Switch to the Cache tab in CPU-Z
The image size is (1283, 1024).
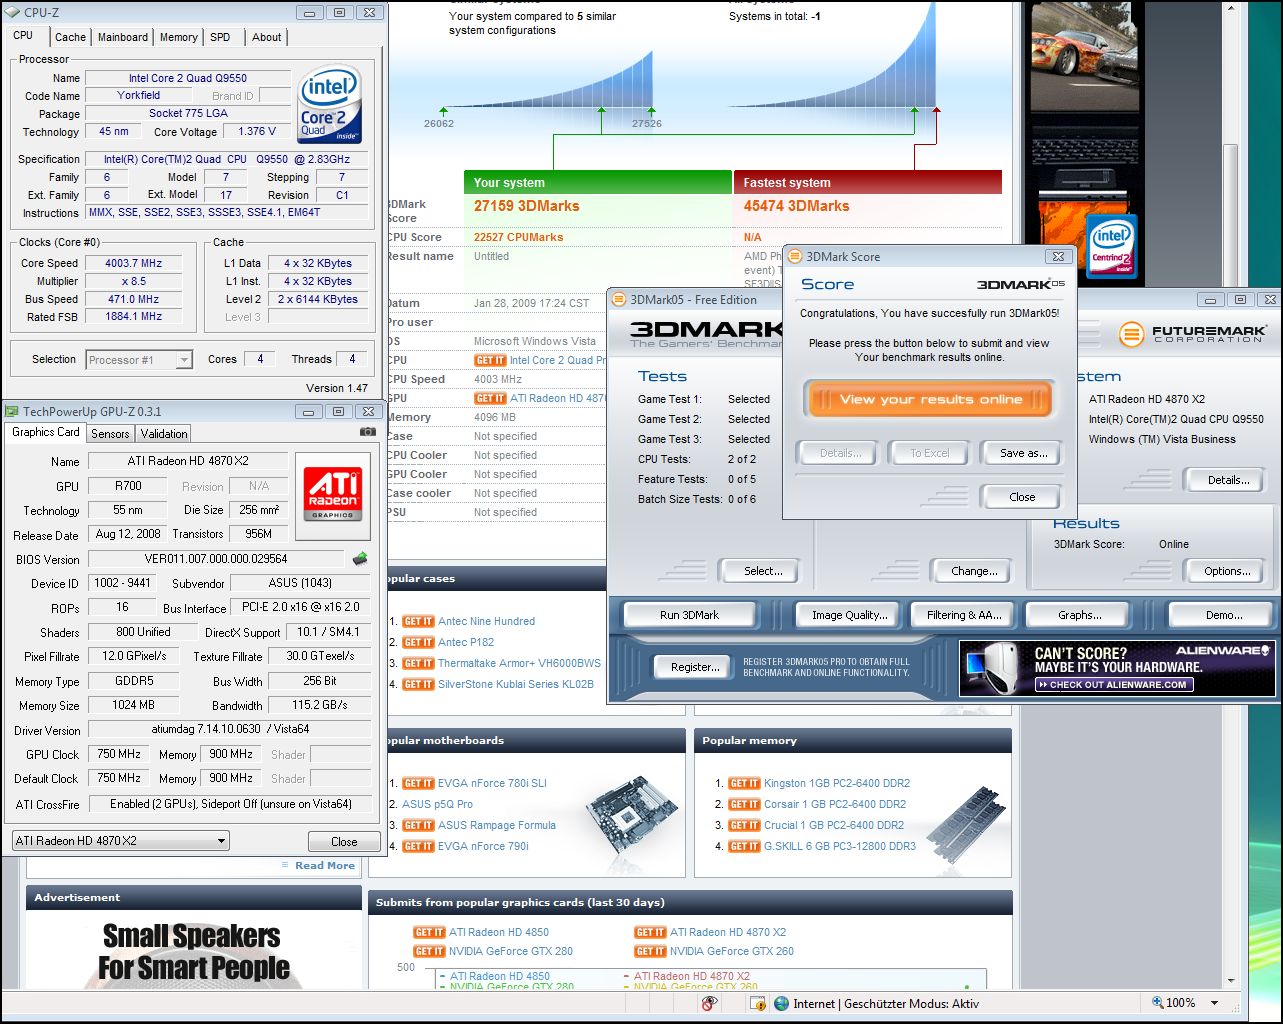point(70,37)
